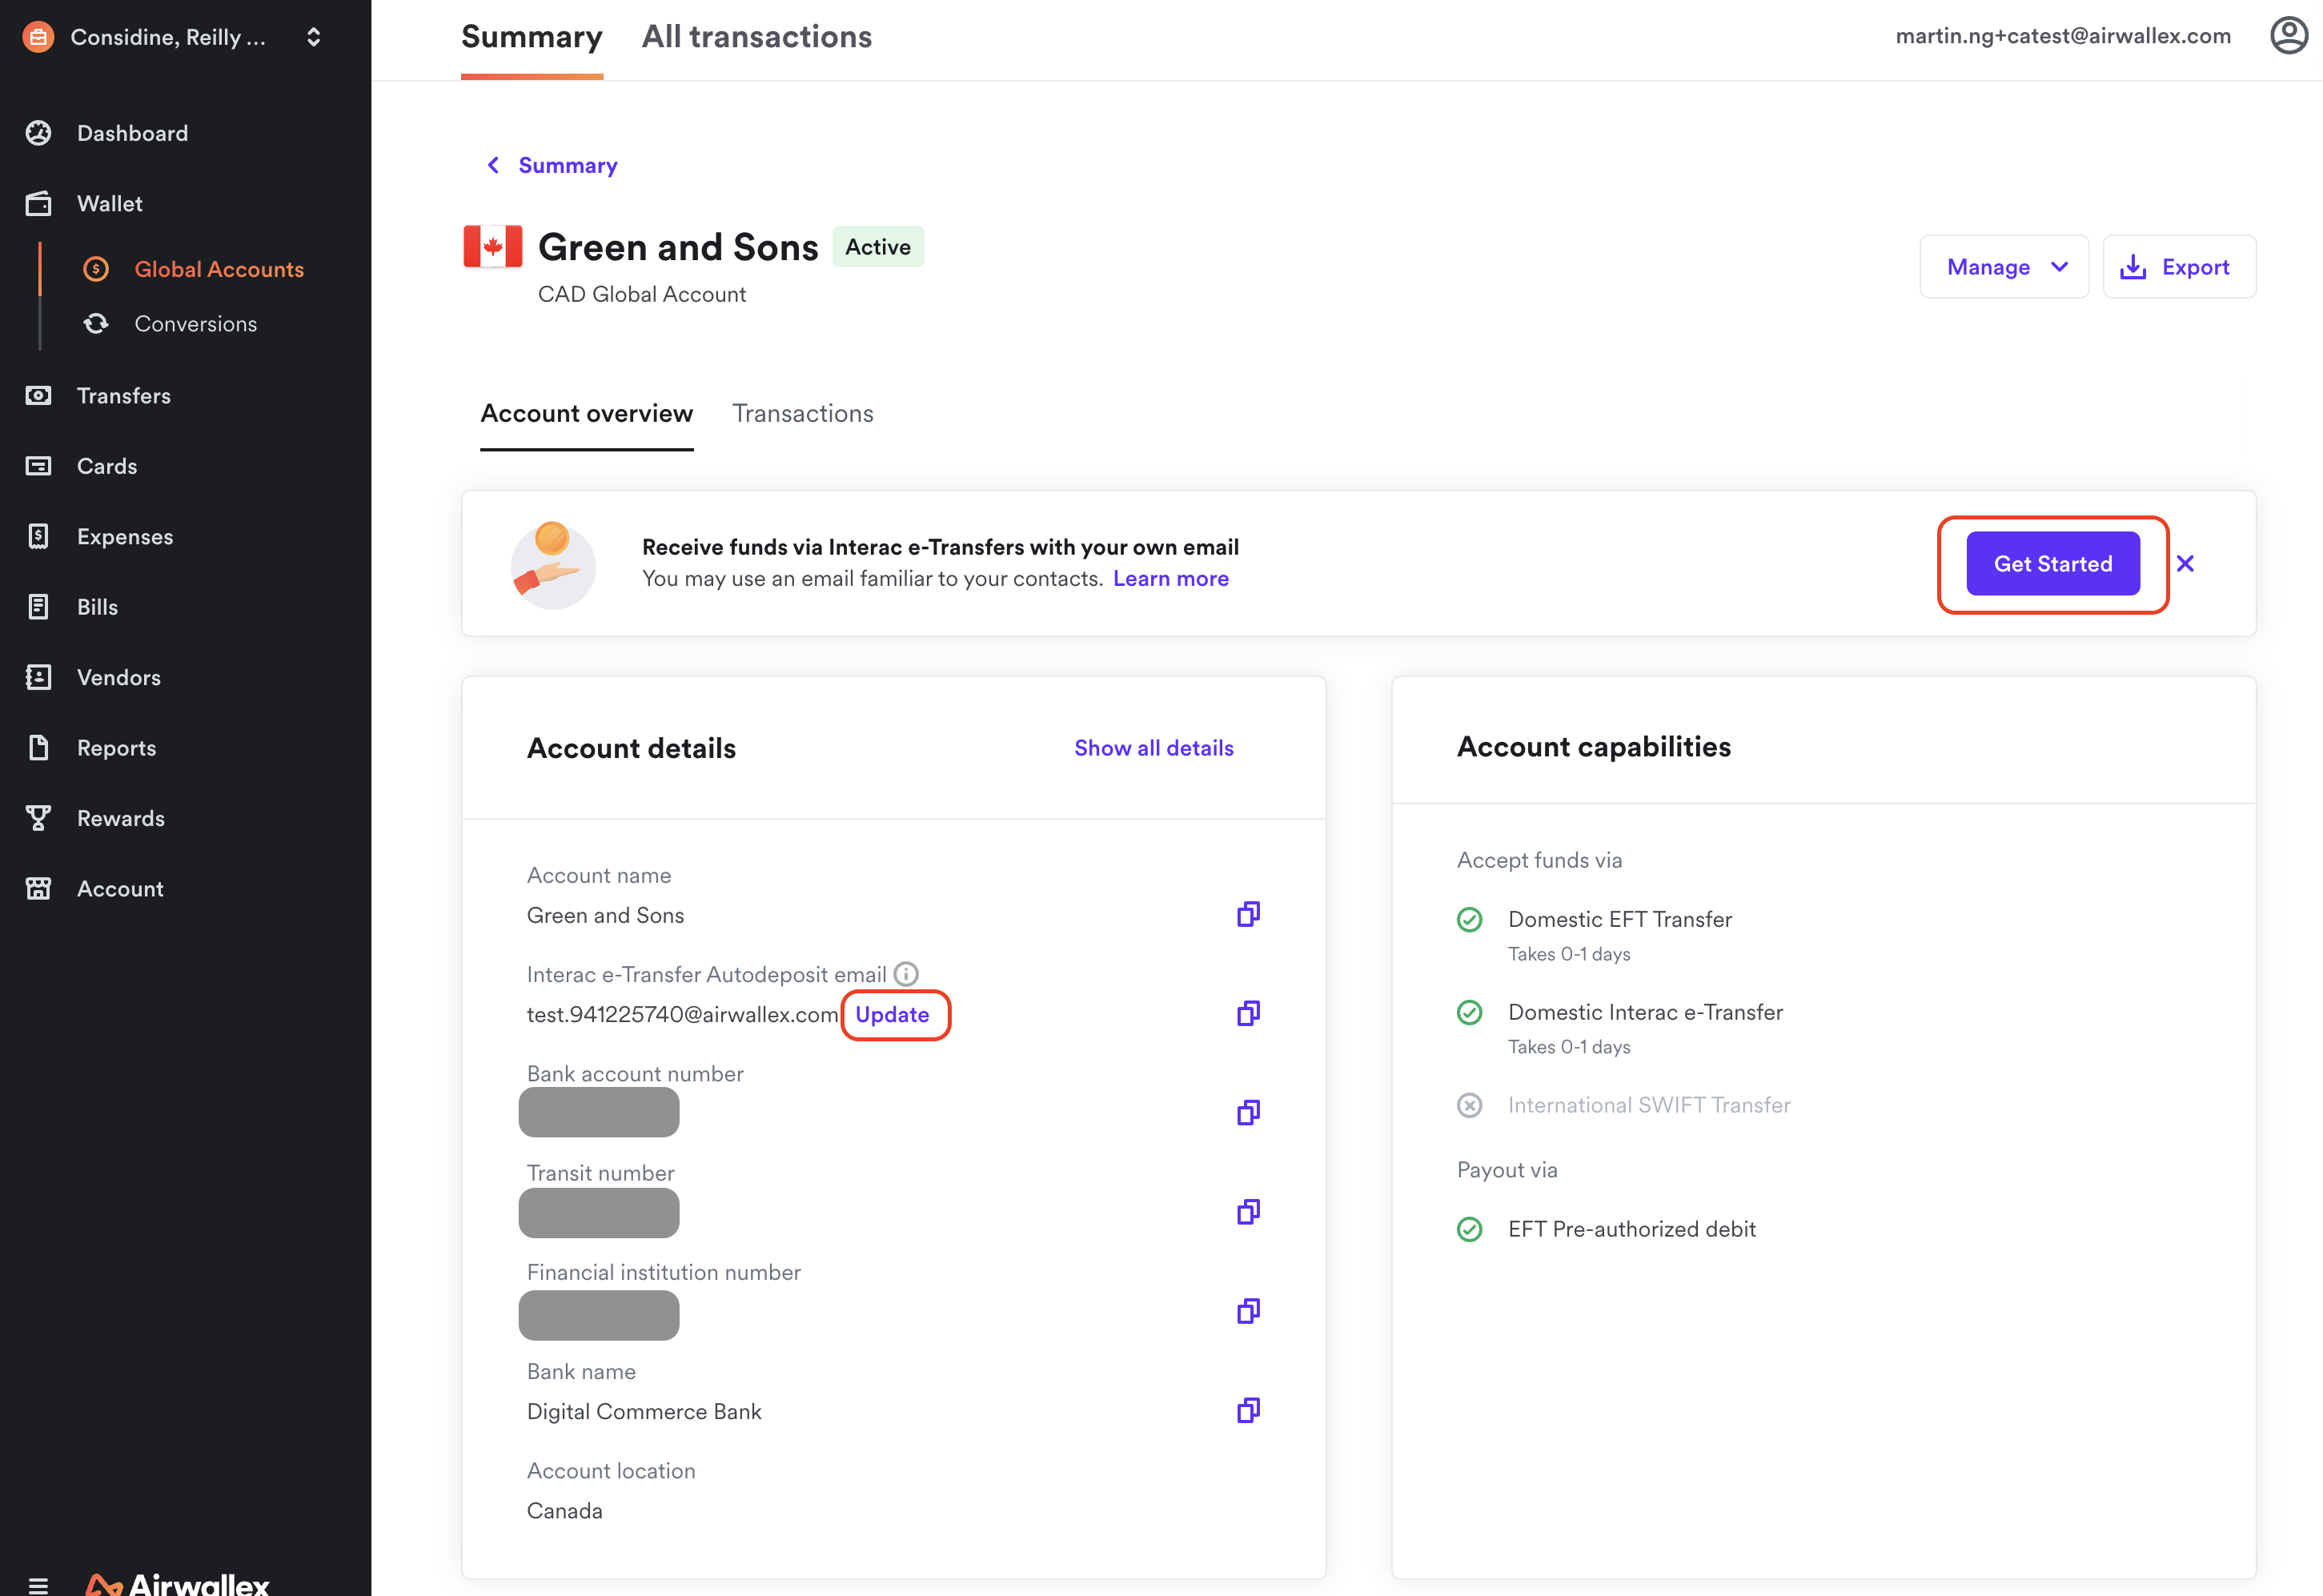Click Update next to Autodeposit email
Screen dimensions: 2323x1596
892,1015
